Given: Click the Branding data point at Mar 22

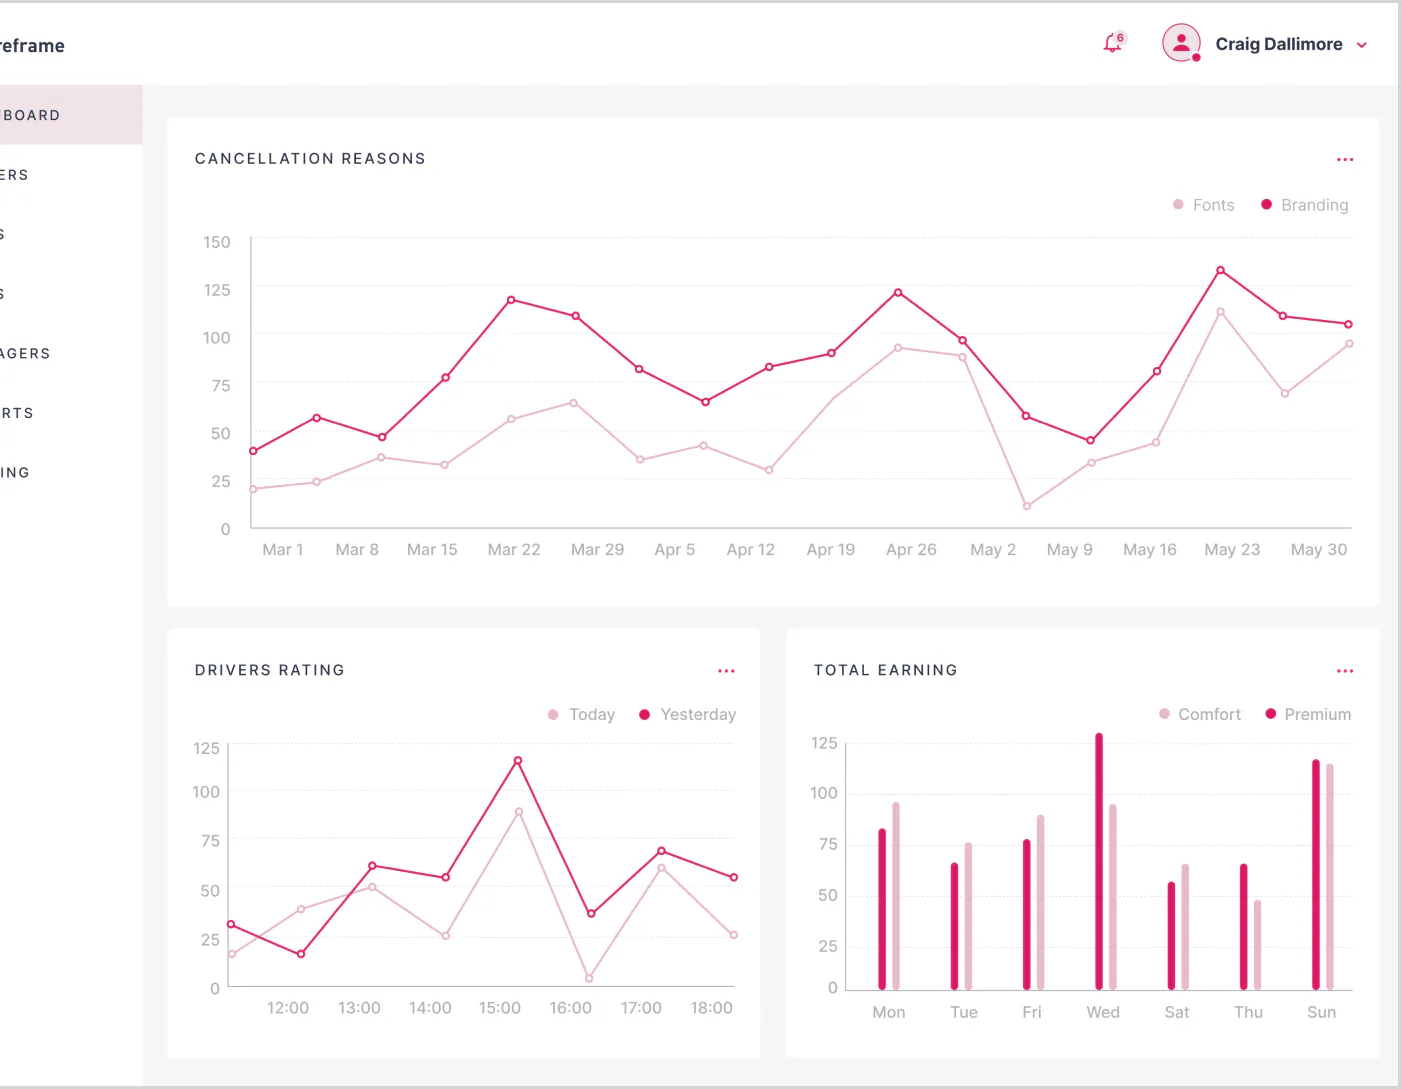Looking at the screenshot, I should [511, 300].
